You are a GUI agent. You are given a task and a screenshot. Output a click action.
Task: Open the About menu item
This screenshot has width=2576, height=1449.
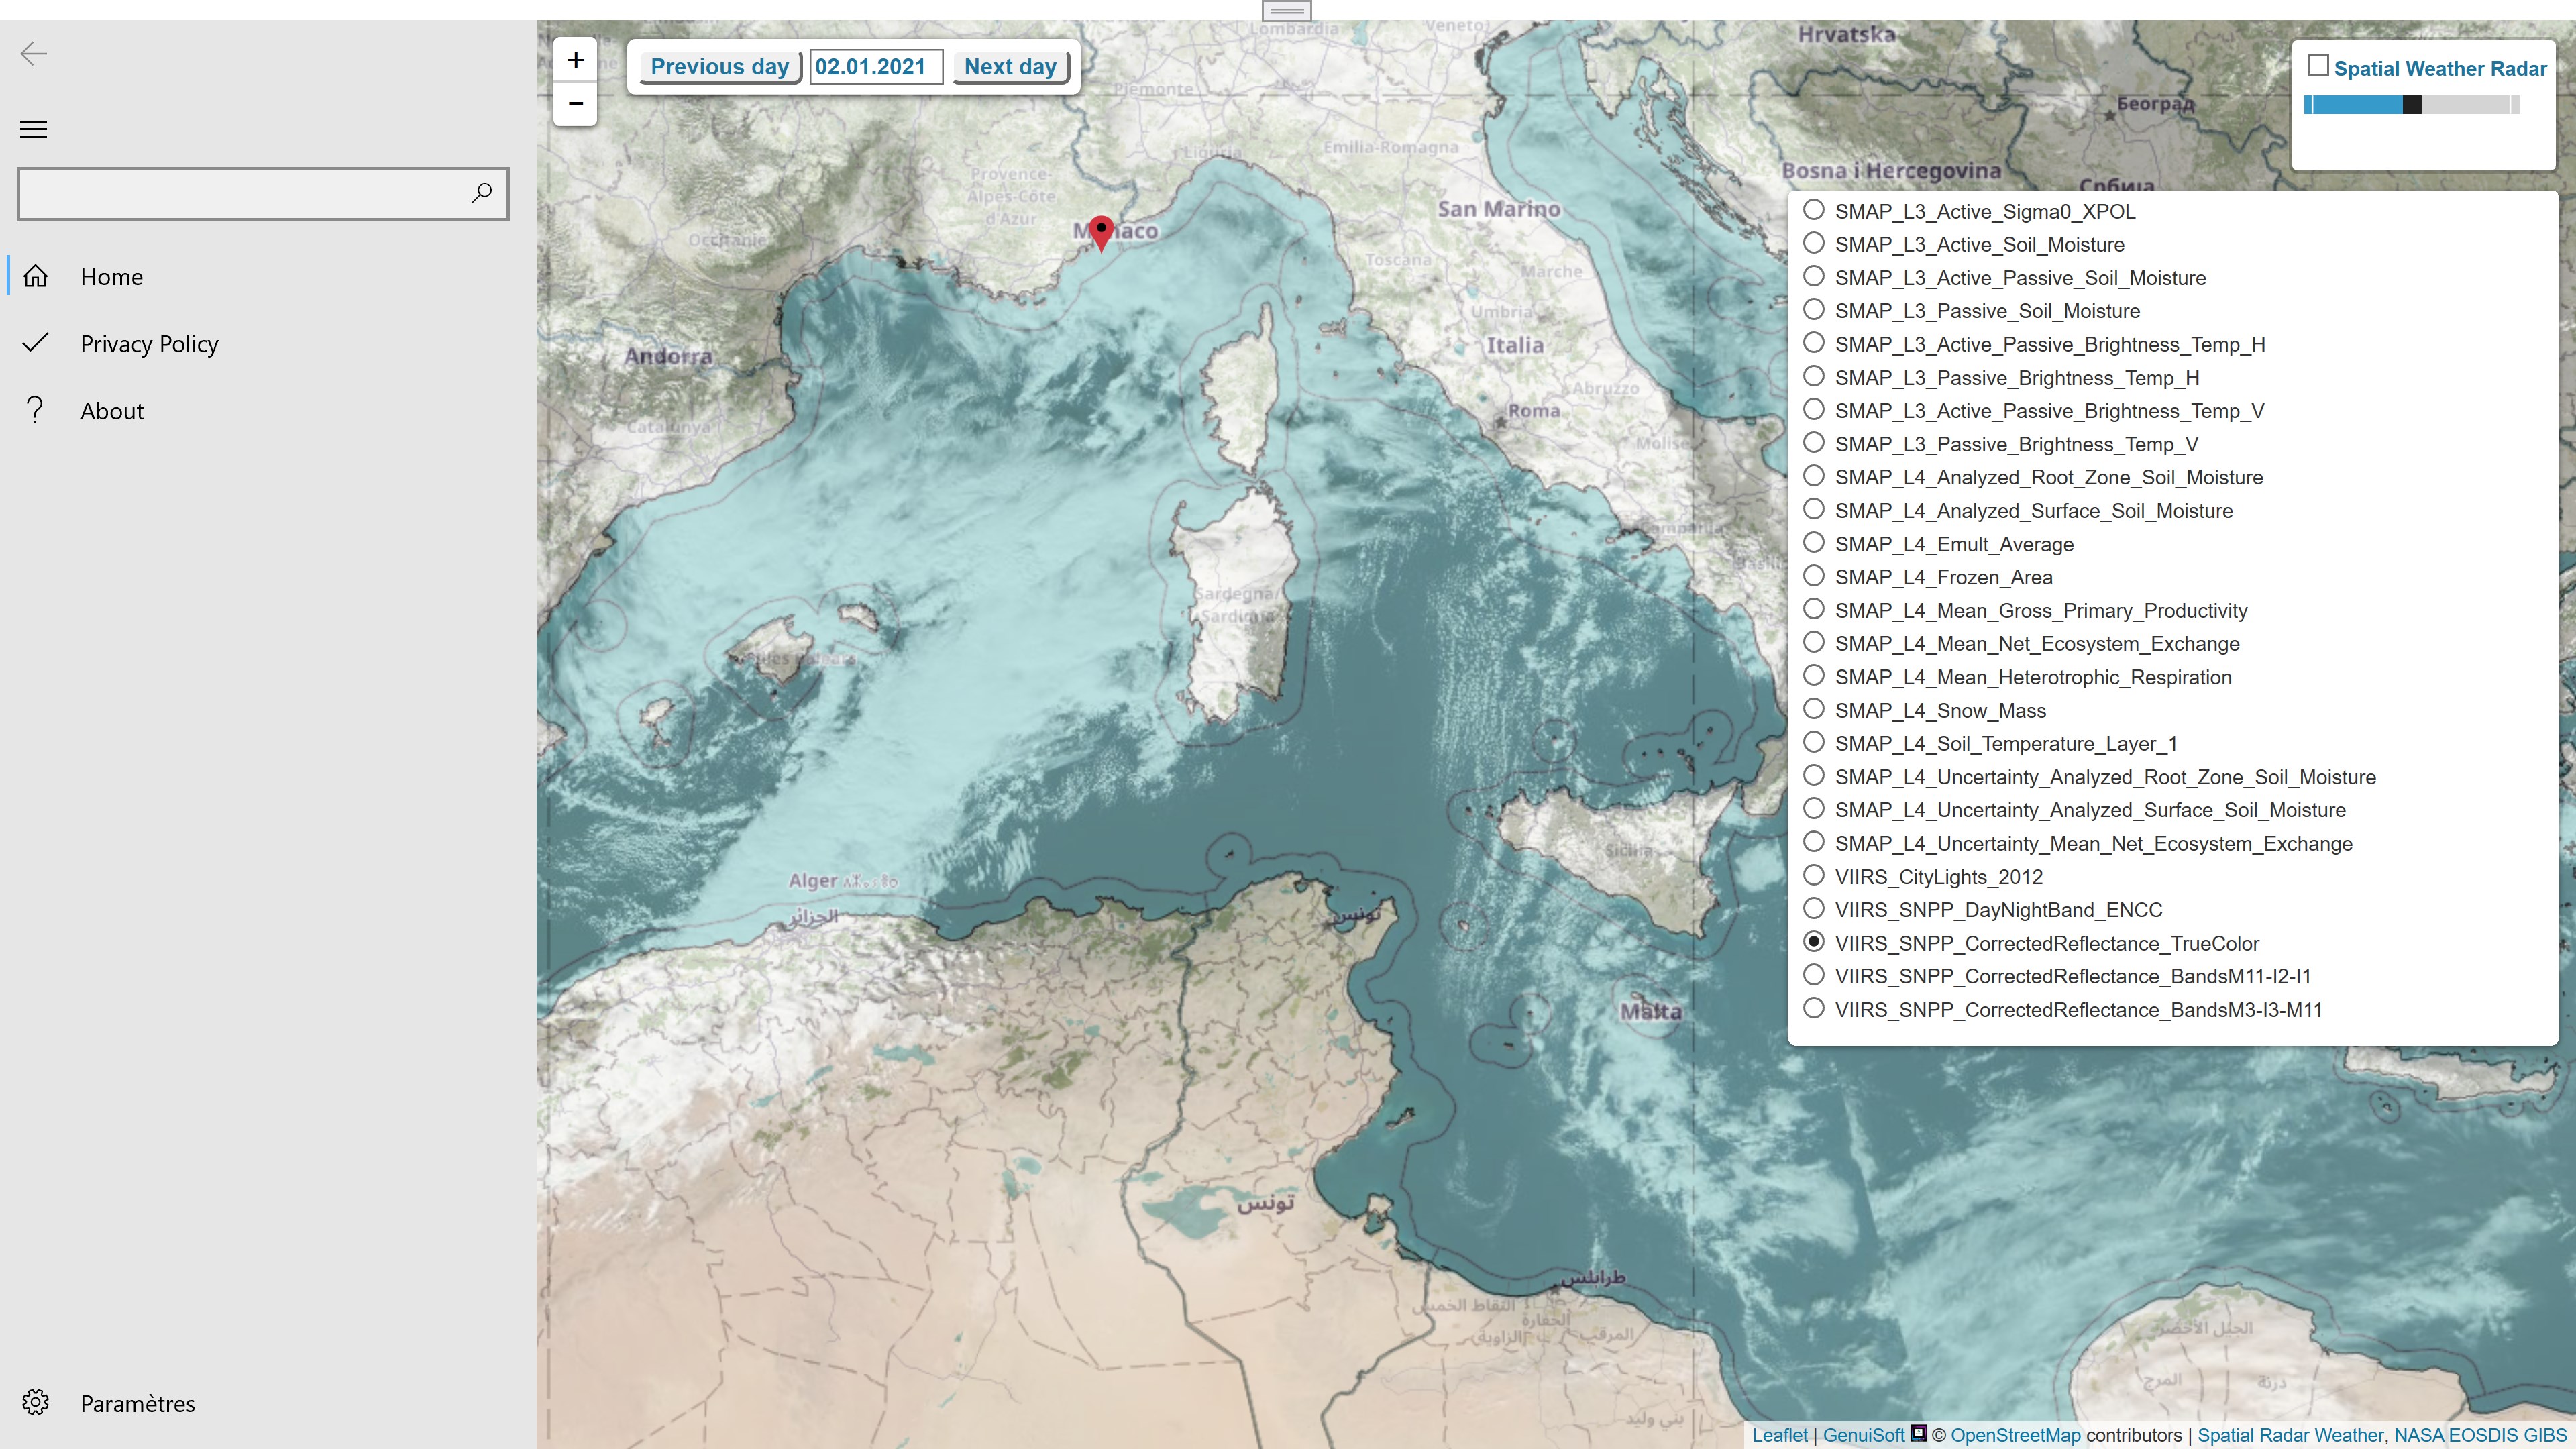pyautogui.click(x=112, y=411)
